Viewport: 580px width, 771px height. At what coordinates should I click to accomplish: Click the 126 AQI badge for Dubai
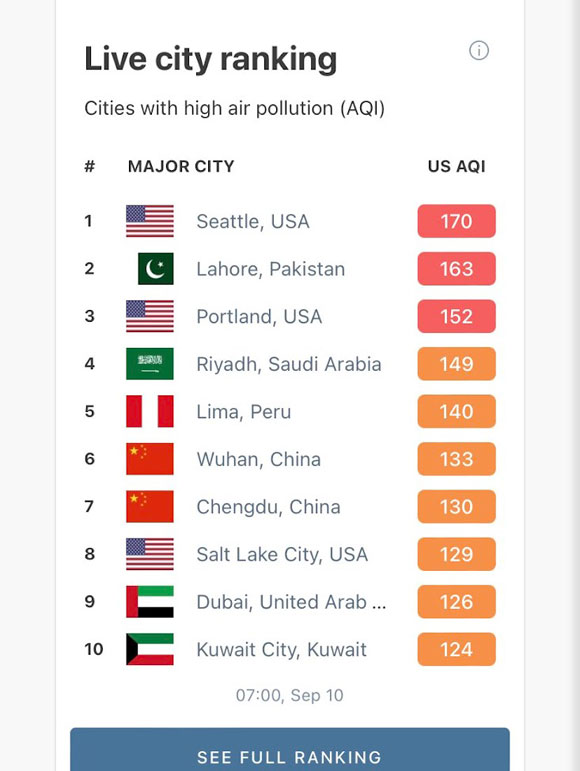click(457, 601)
